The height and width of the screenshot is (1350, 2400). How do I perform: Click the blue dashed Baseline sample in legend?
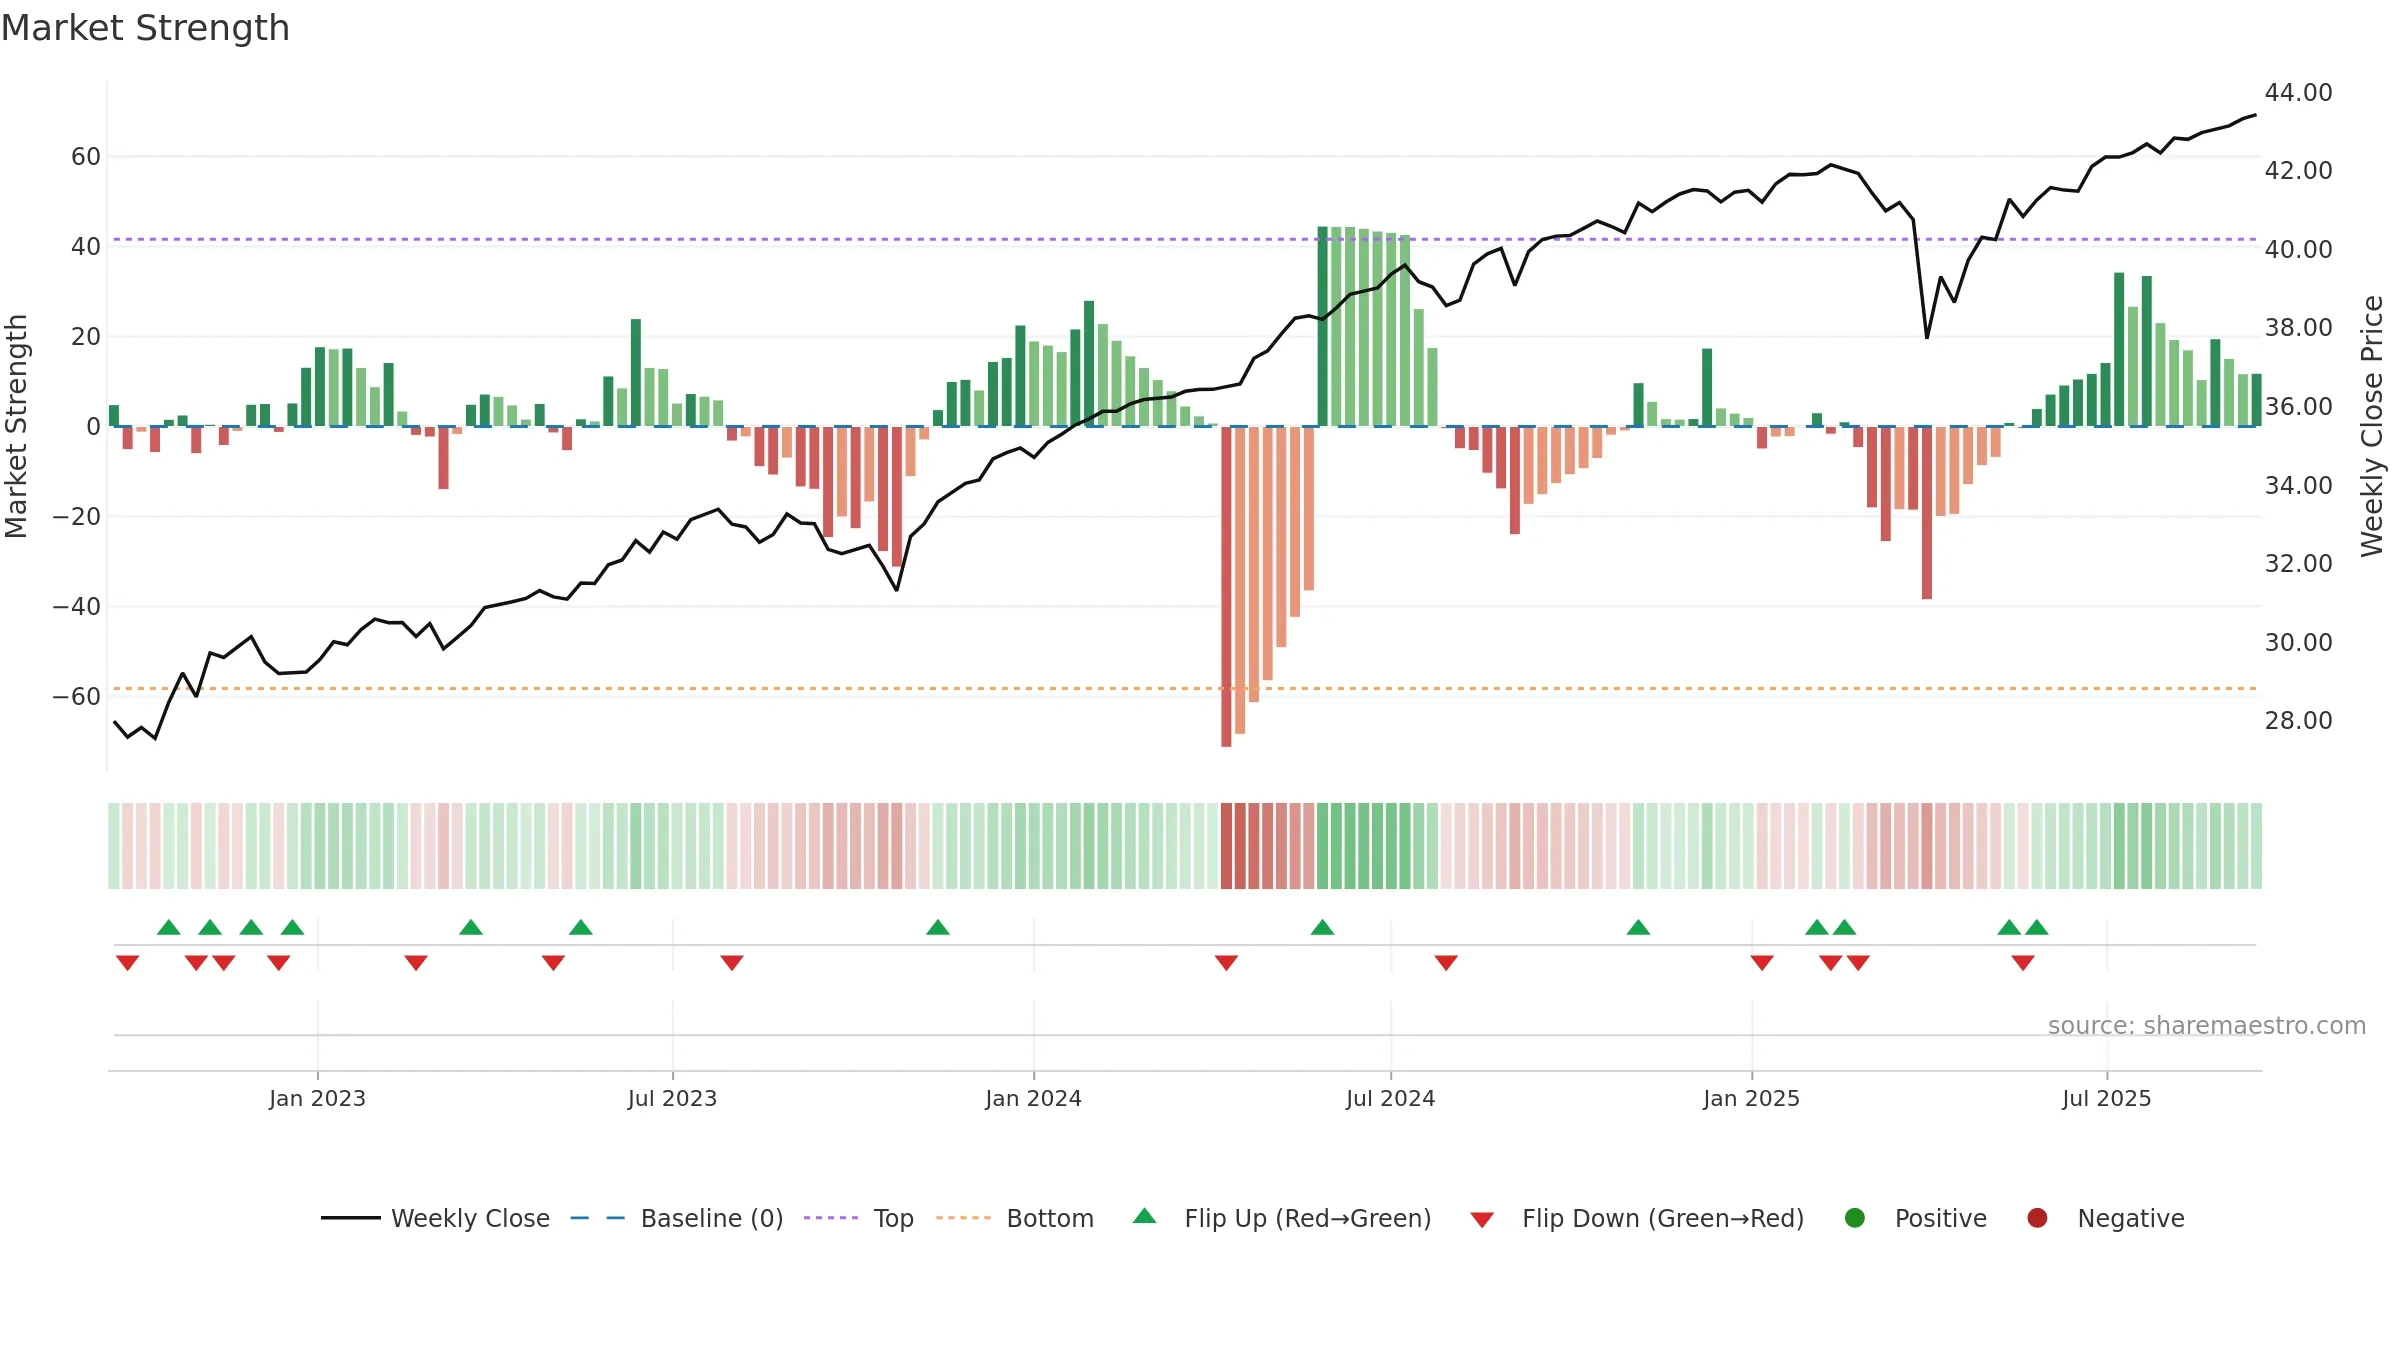[x=598, y=1218]
